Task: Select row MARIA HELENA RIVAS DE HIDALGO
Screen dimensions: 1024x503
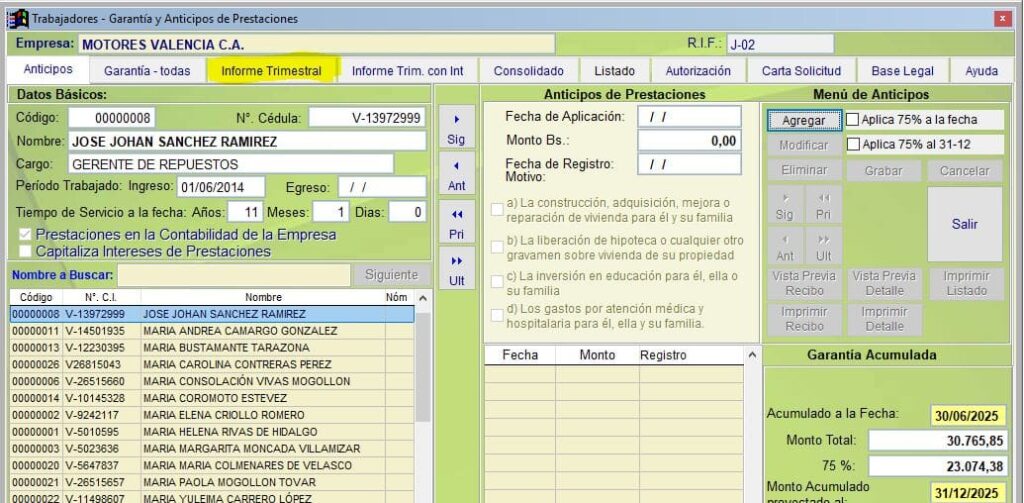Action: (212, 432)
